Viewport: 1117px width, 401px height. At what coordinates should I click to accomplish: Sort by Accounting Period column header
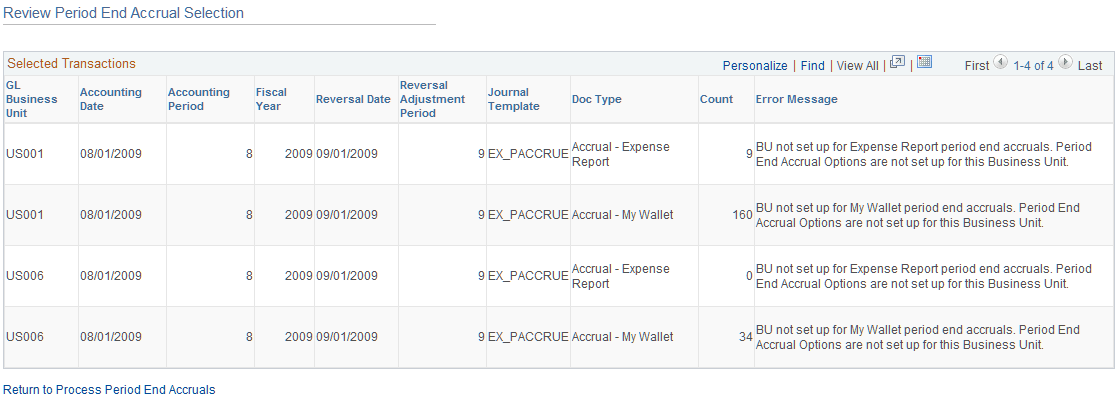pyautogui.click(x=198, y=99)
